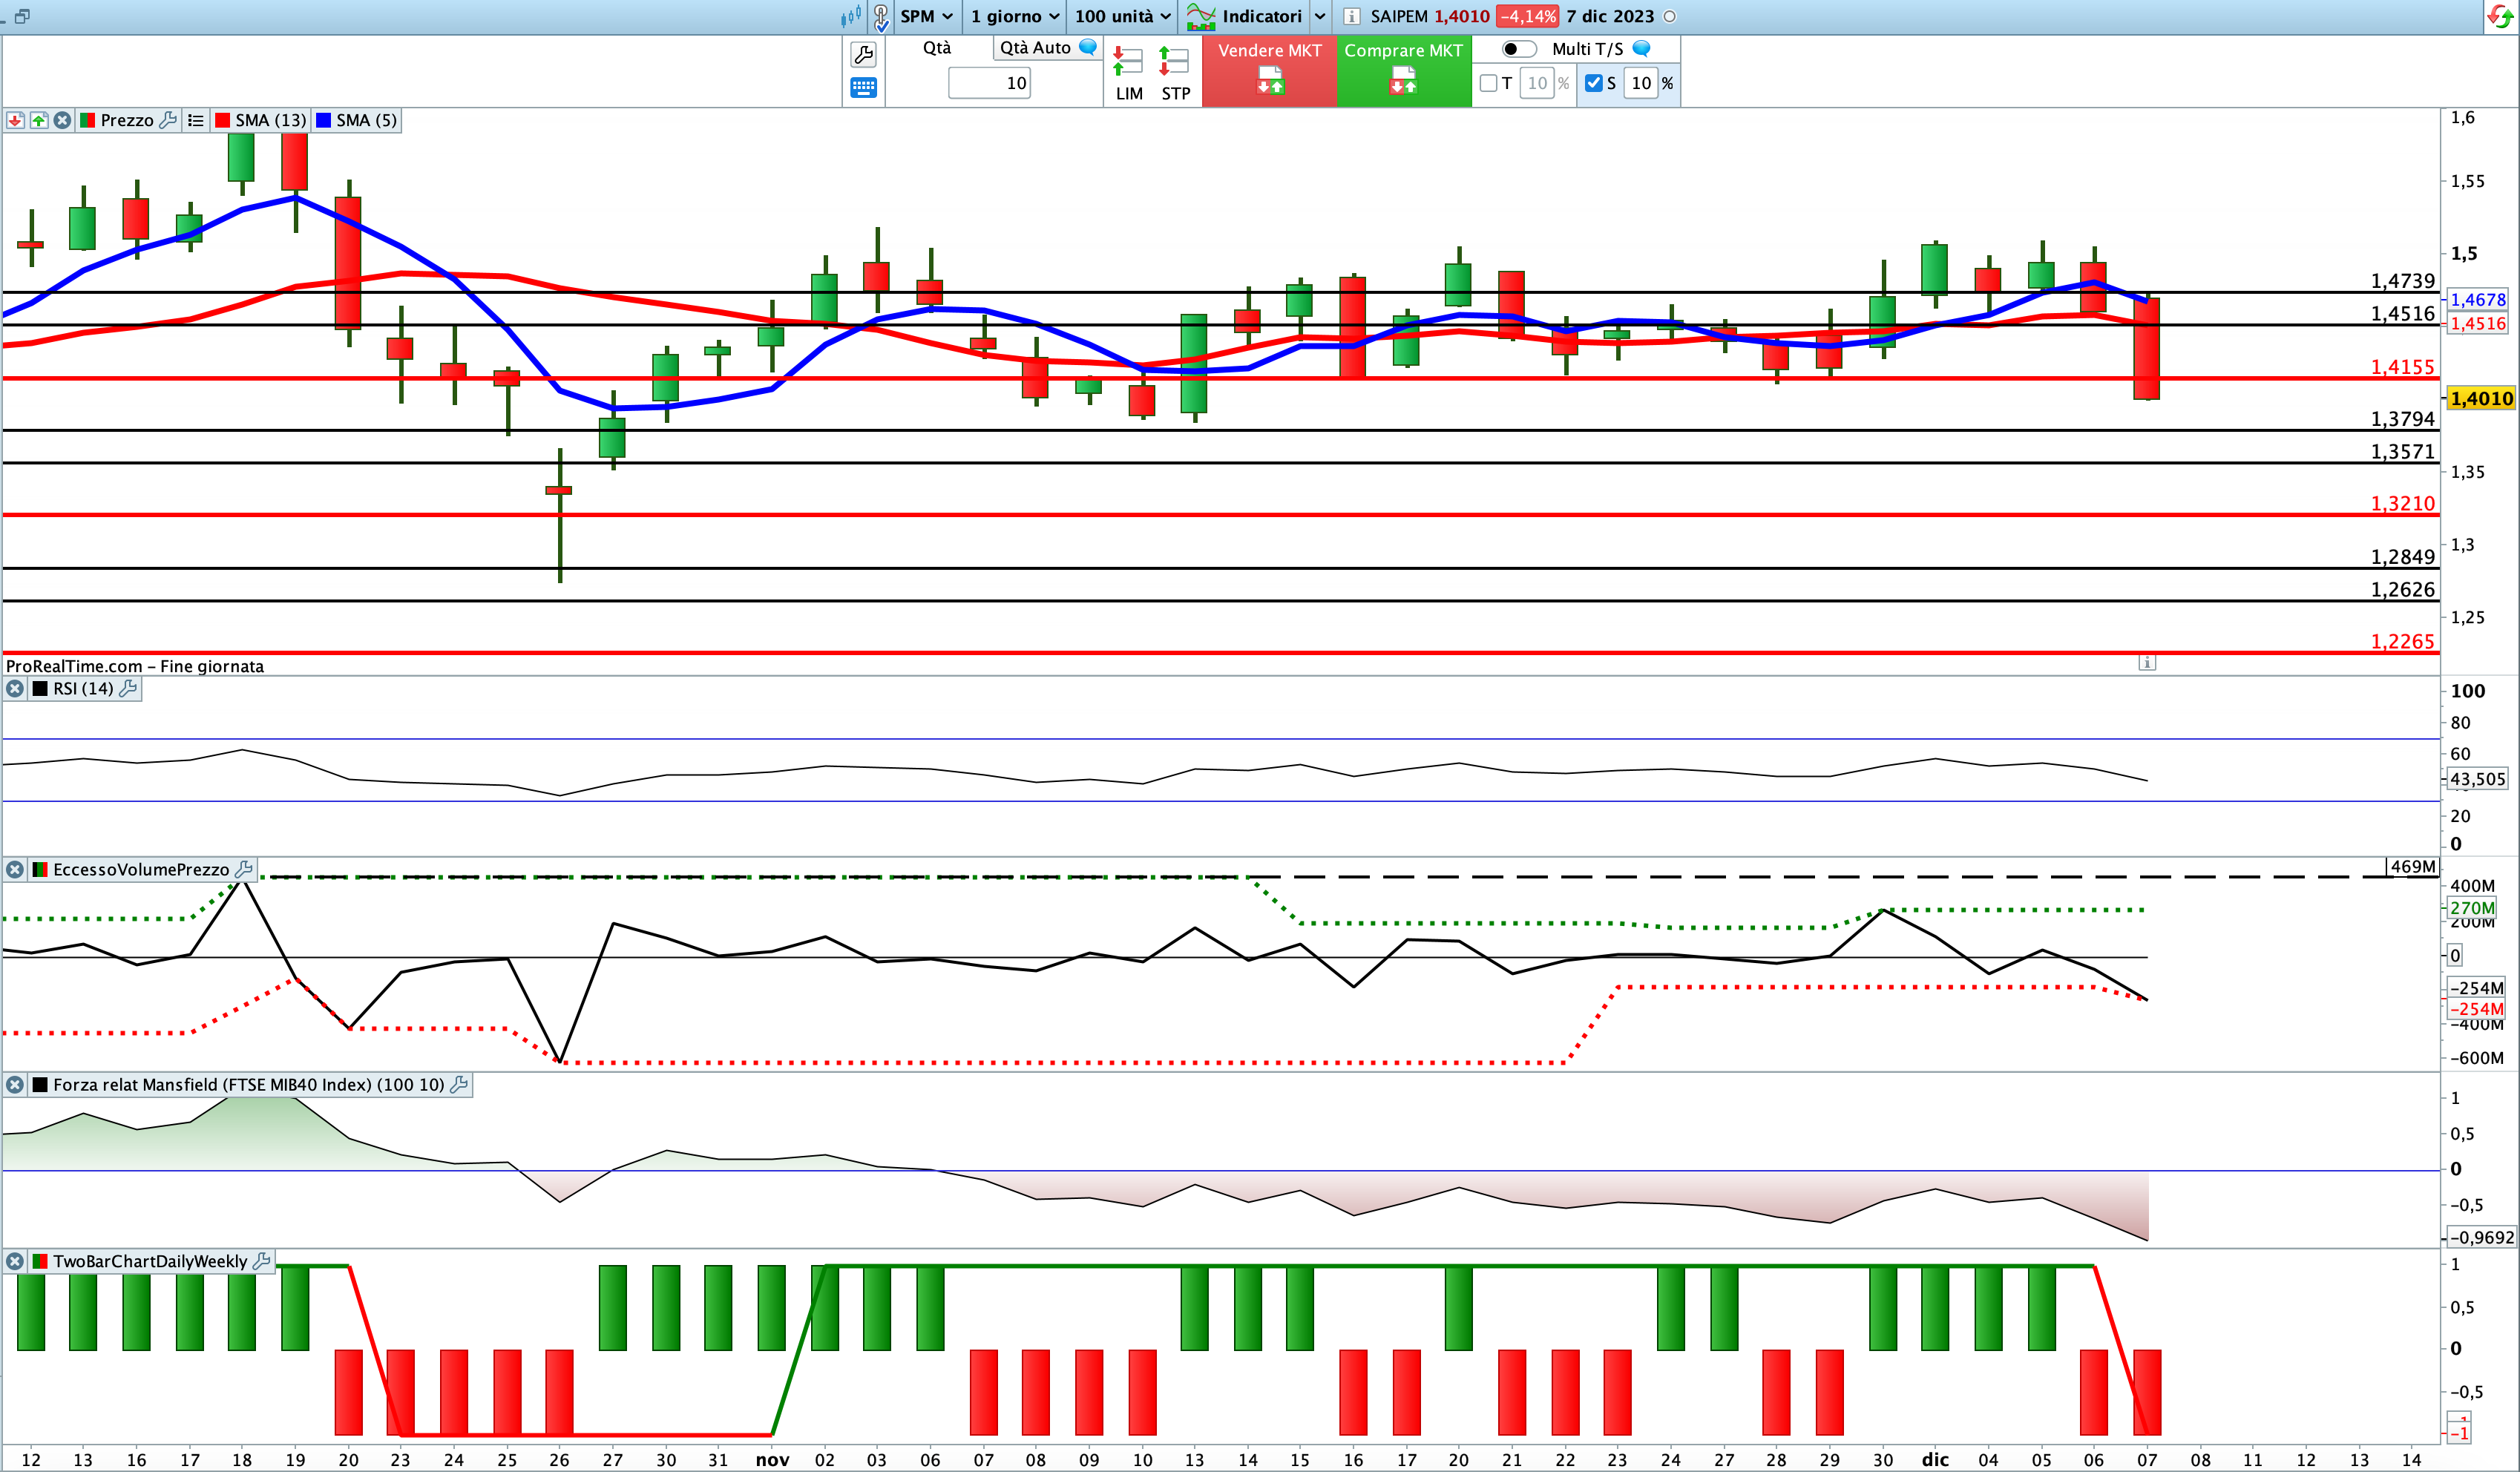Click the 43,505 RSI value label
This screenshot has width=2520, height=1472.
click(2477, 779)
